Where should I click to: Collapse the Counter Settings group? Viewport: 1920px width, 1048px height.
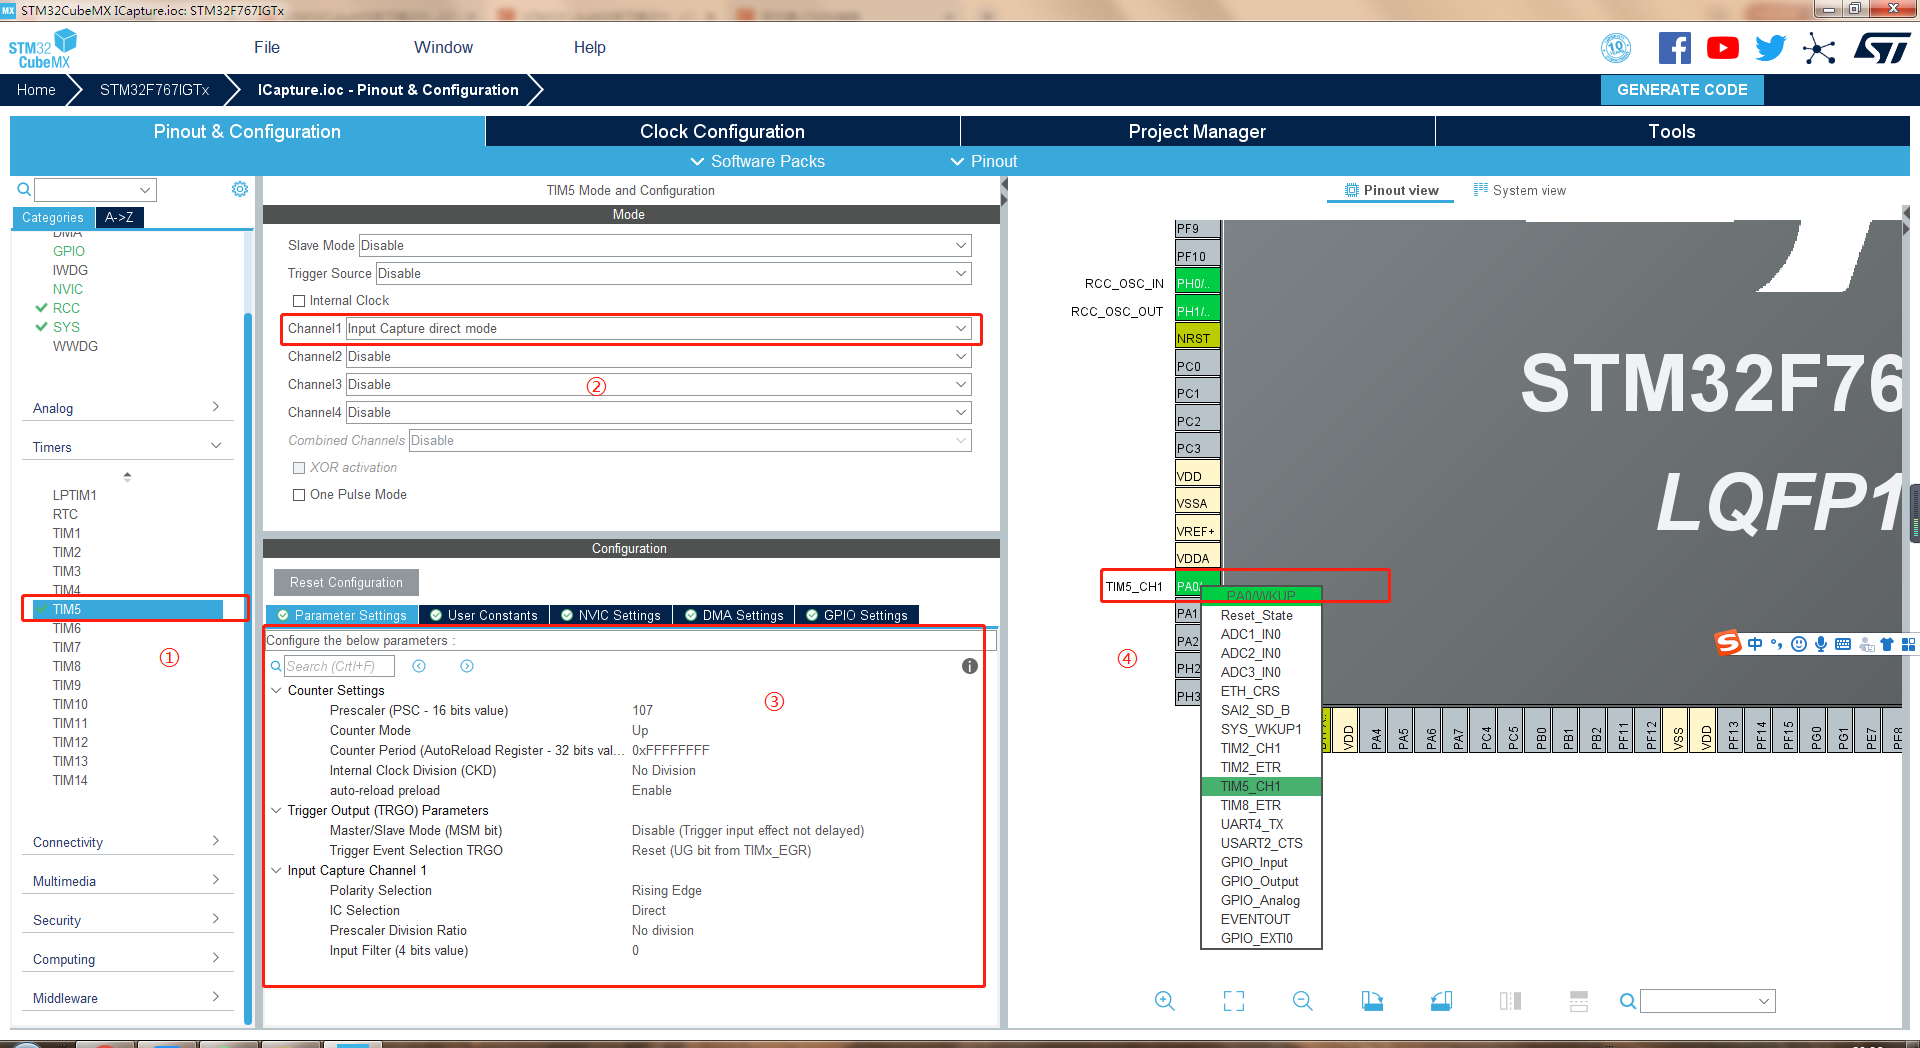tap(276, 690)
